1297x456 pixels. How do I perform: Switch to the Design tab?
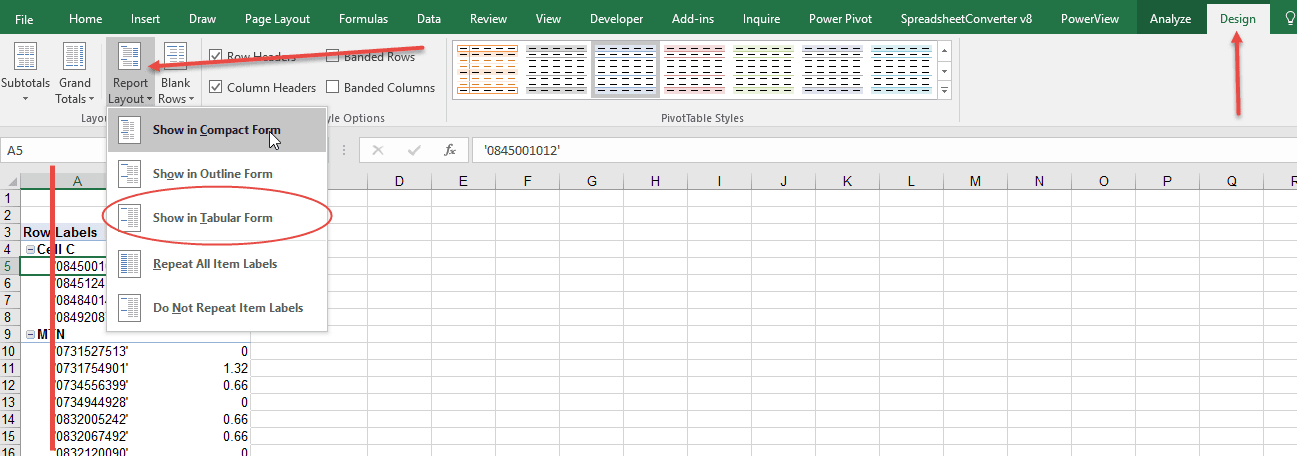(1238, 18)
